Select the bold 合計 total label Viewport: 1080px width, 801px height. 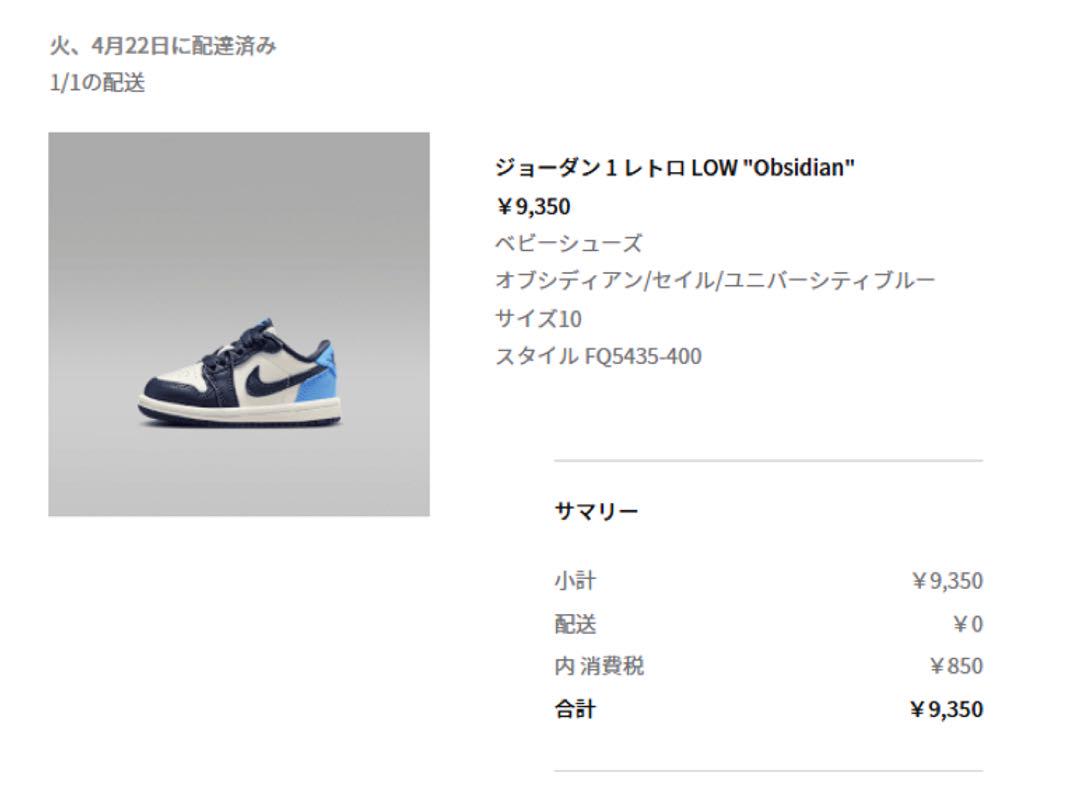(575, 709)
